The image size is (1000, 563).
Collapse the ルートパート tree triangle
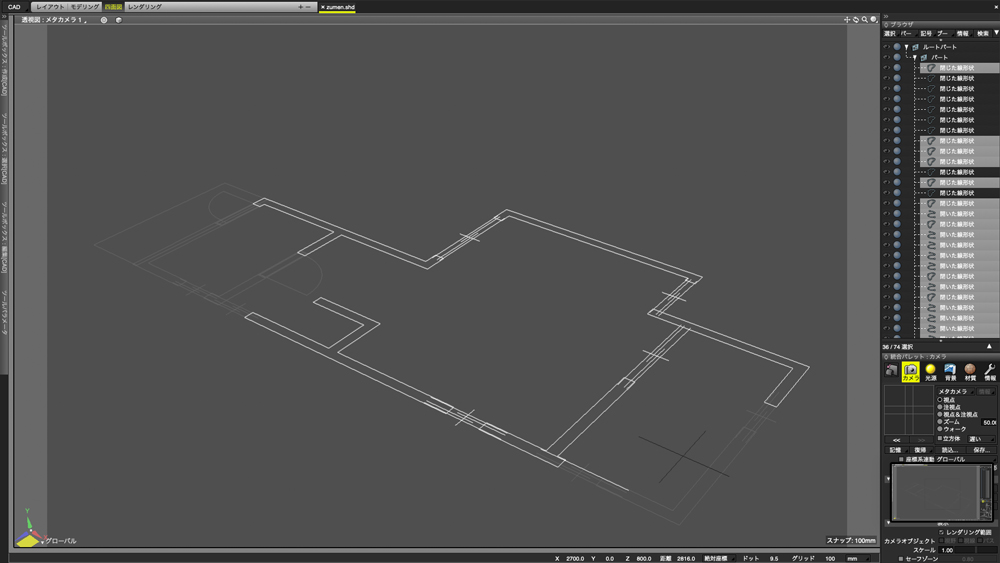[906, 47]
